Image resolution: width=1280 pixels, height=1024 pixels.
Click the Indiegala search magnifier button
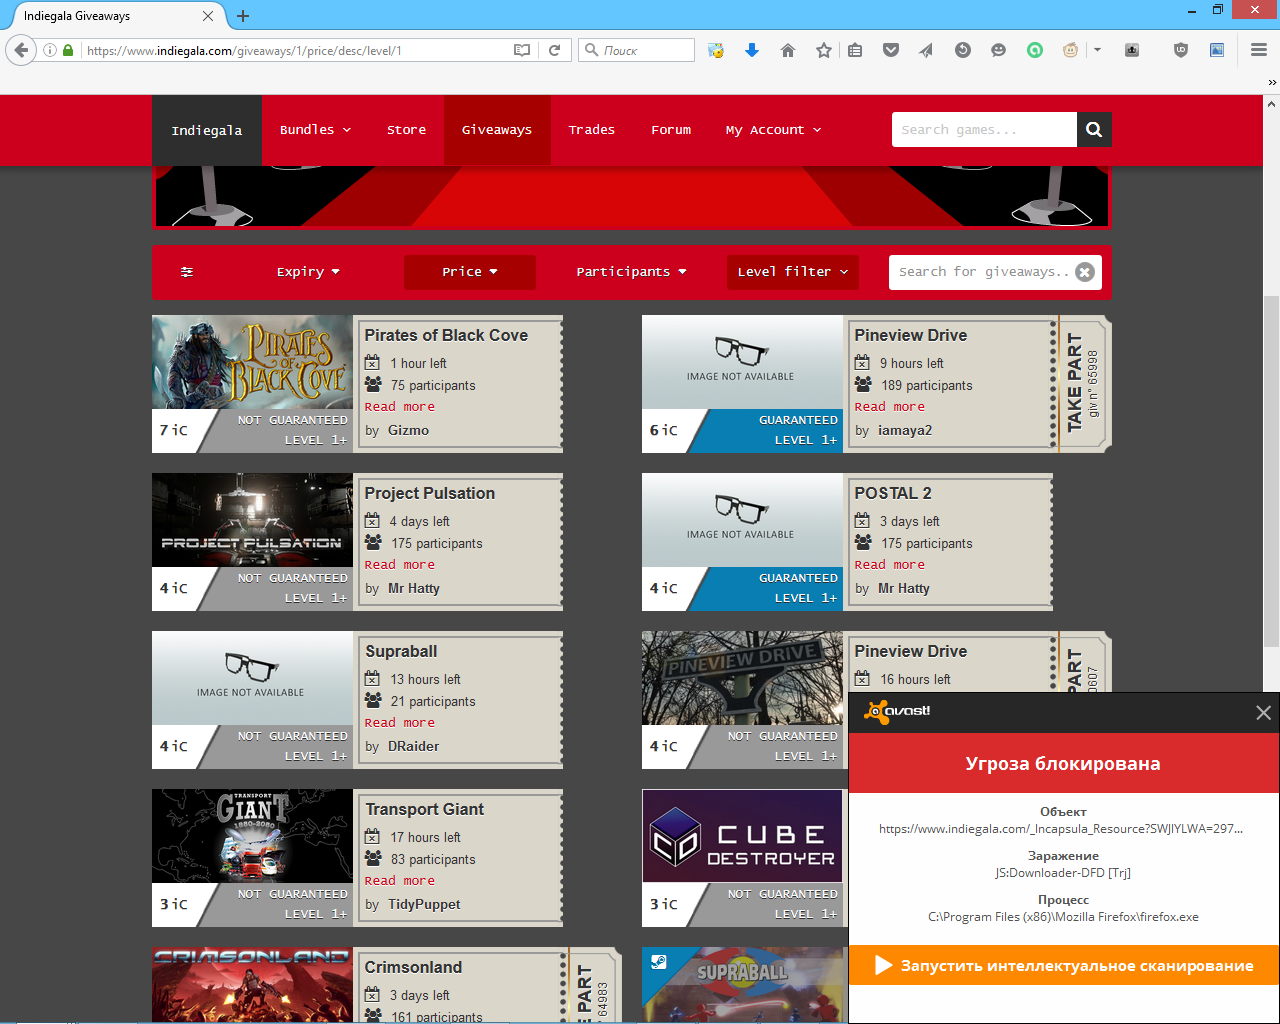click(1094, 130)
